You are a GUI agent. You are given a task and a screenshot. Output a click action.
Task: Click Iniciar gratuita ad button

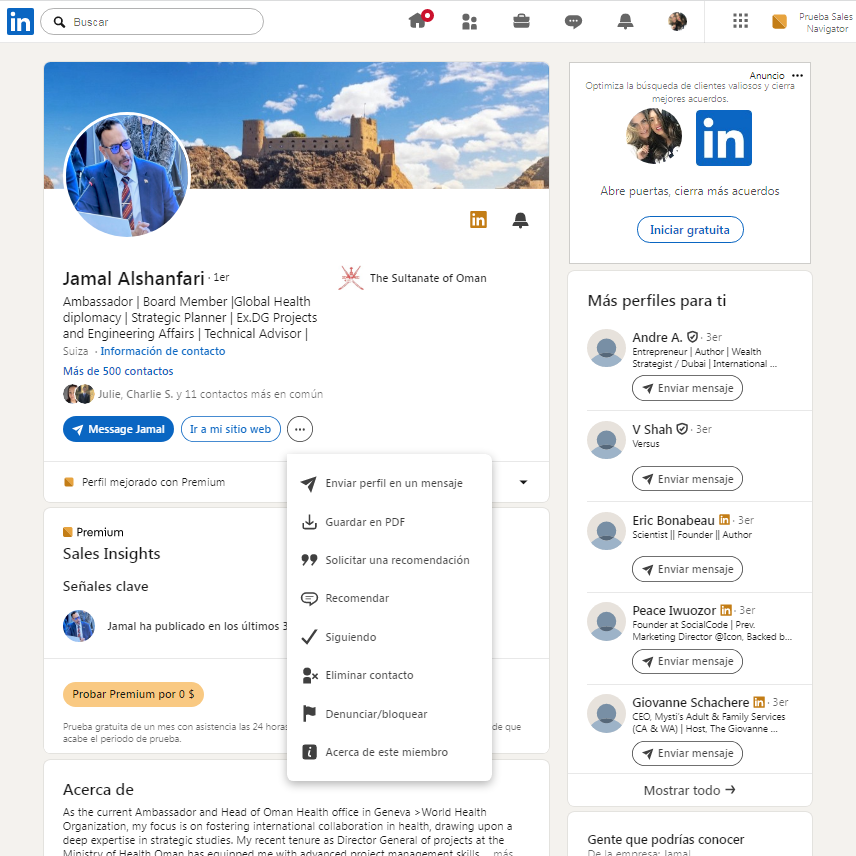click(x=690, y=230)
